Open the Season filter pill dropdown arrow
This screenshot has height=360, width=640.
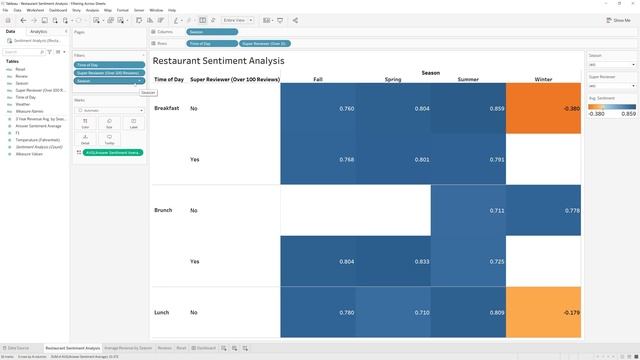coord(140,81)
